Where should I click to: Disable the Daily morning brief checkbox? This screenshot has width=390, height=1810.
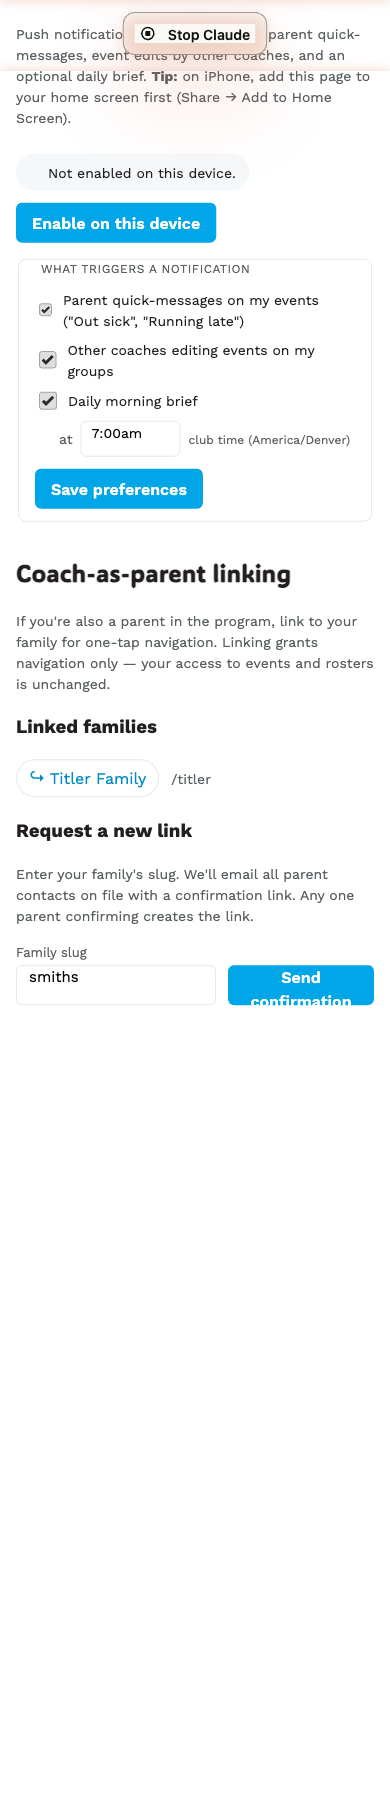[x=47, y=401]
